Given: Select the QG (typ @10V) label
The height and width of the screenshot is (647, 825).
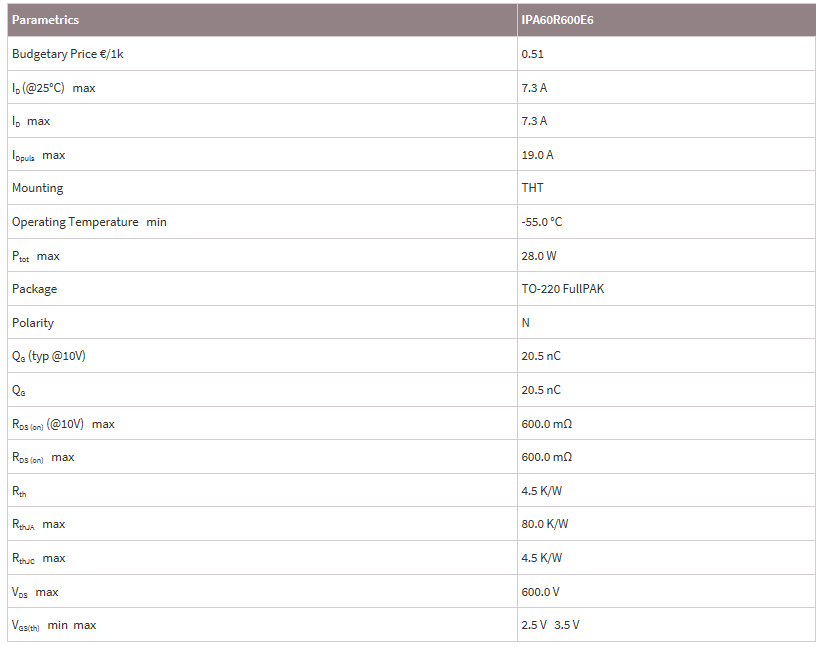Looking at the screenshot, I should [49, 356].
